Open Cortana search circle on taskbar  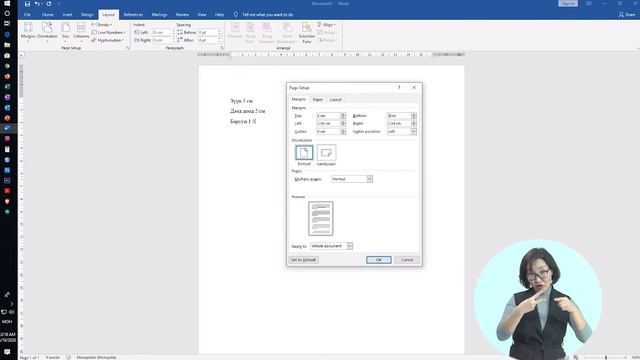coord(7,13)
